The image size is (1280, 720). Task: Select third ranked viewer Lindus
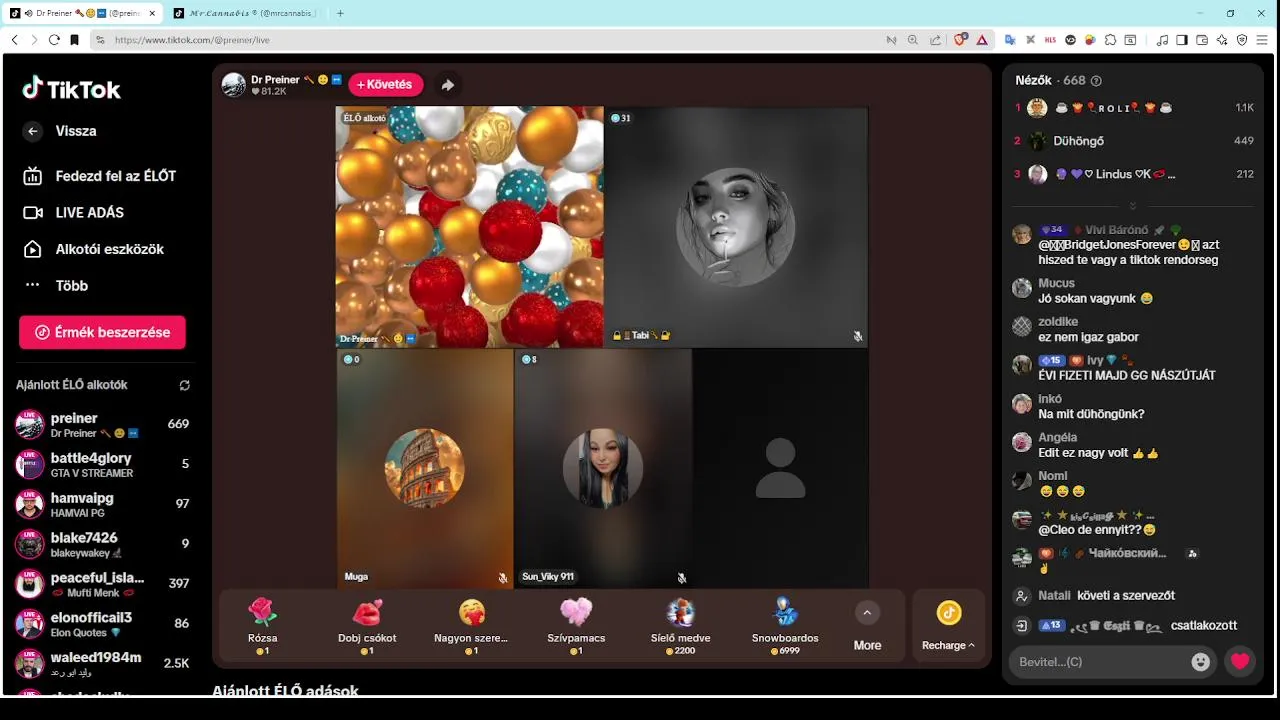(1134, 174)
